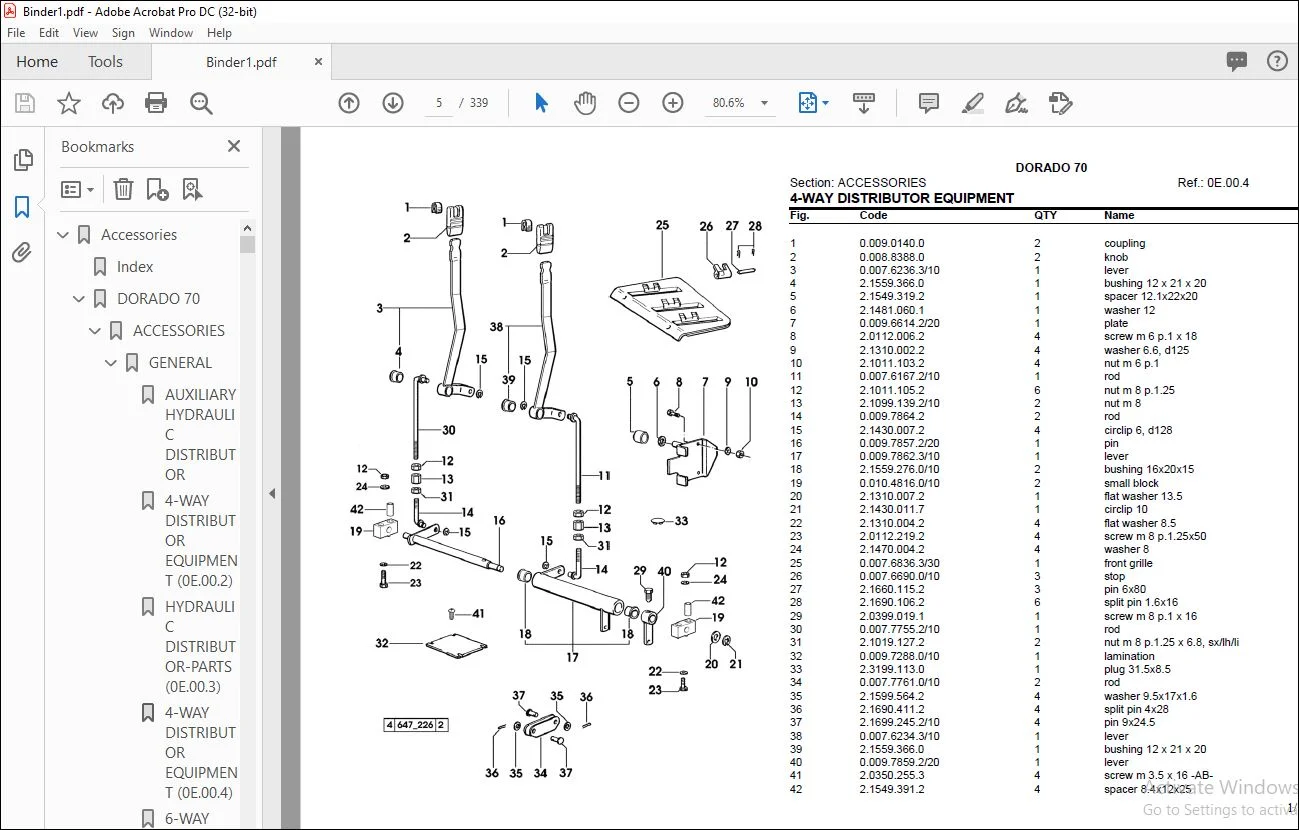Open the Sign document pen tool
The height and width of the screenshot is (830, 1299).
(1017, 103)
